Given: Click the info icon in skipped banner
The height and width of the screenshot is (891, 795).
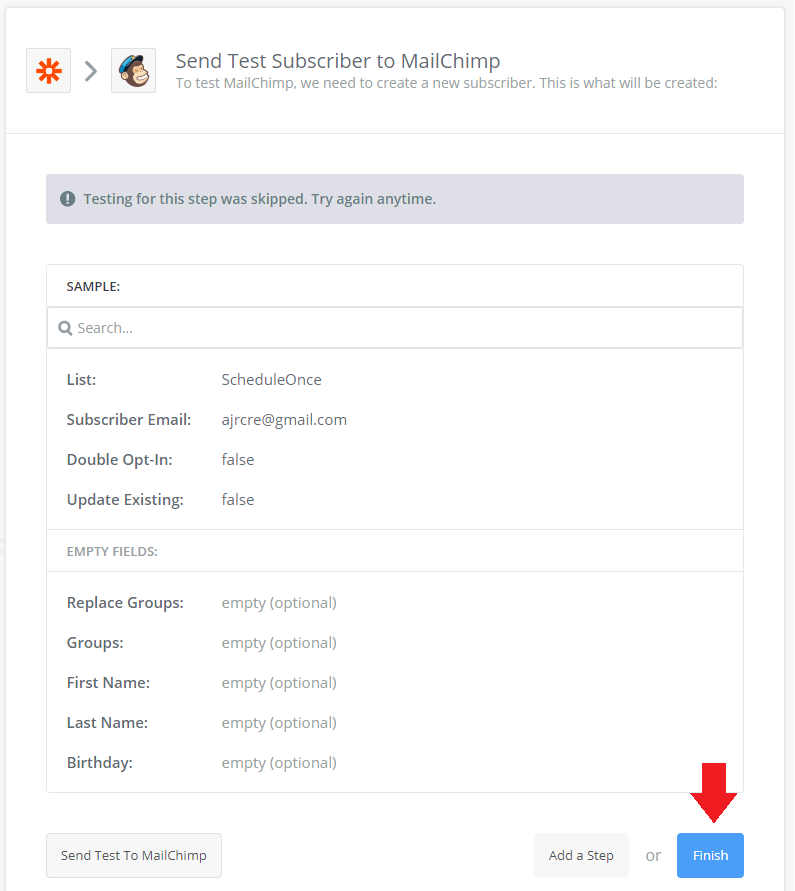Looking at the screenshot, I should [68, 199].
